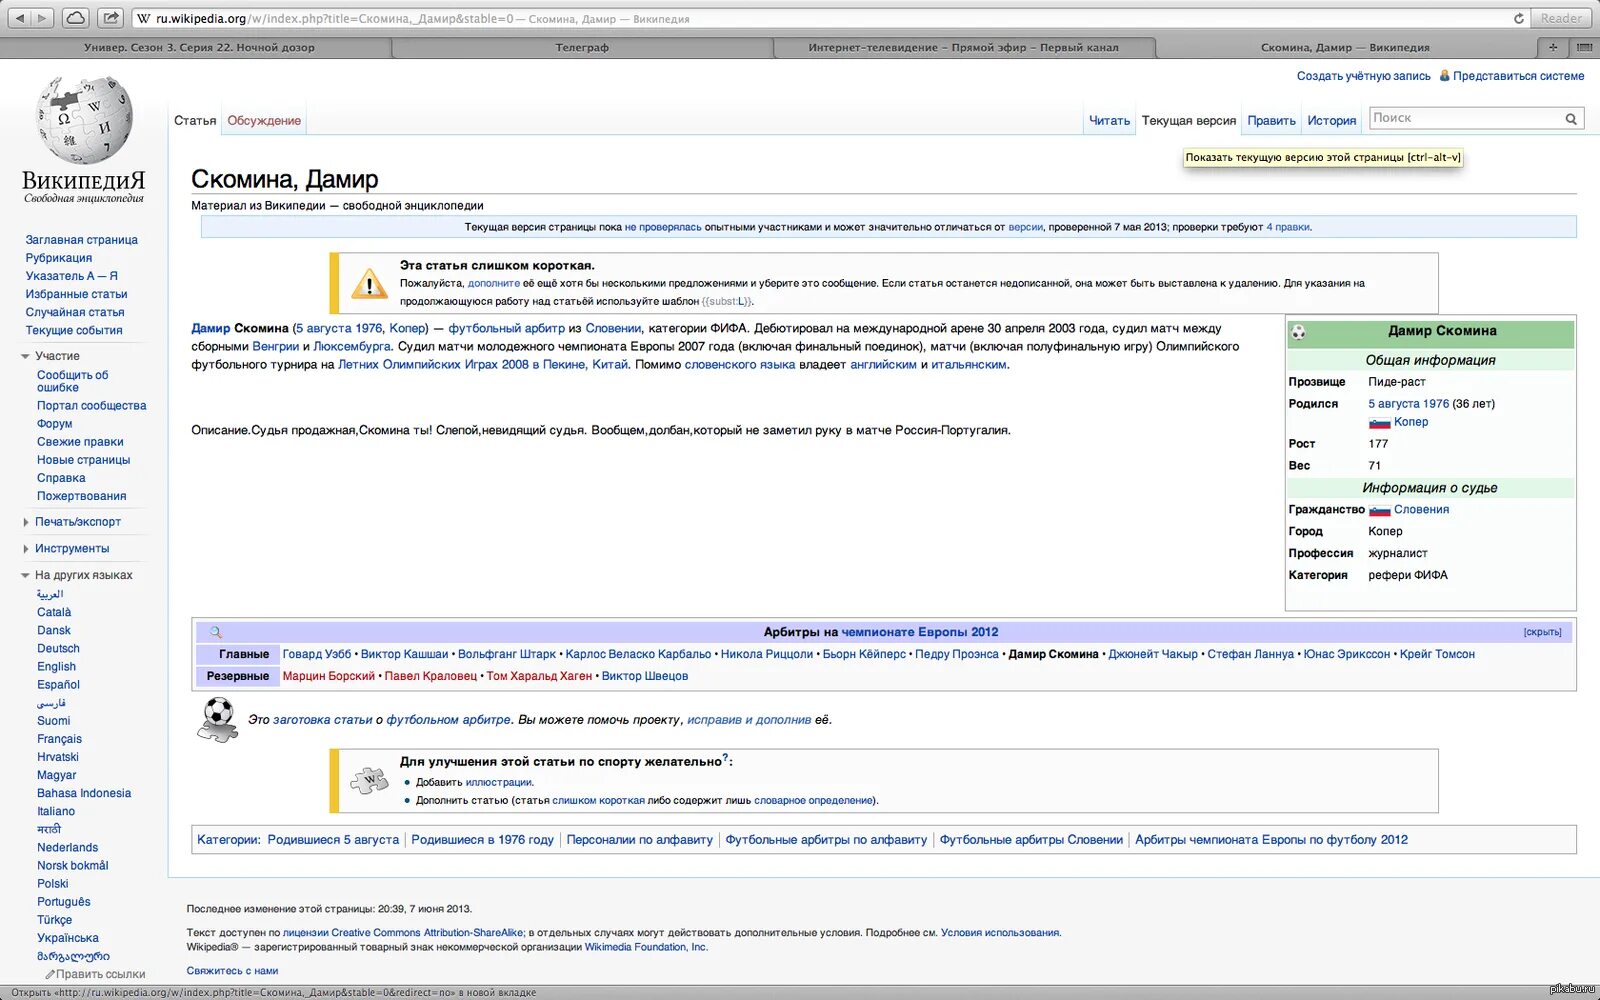Image resolution: width=1600 pixels, height=1000 pixels.
Task: Click the Share button in Safari toolbar
Action: click(x=111, y=18)
